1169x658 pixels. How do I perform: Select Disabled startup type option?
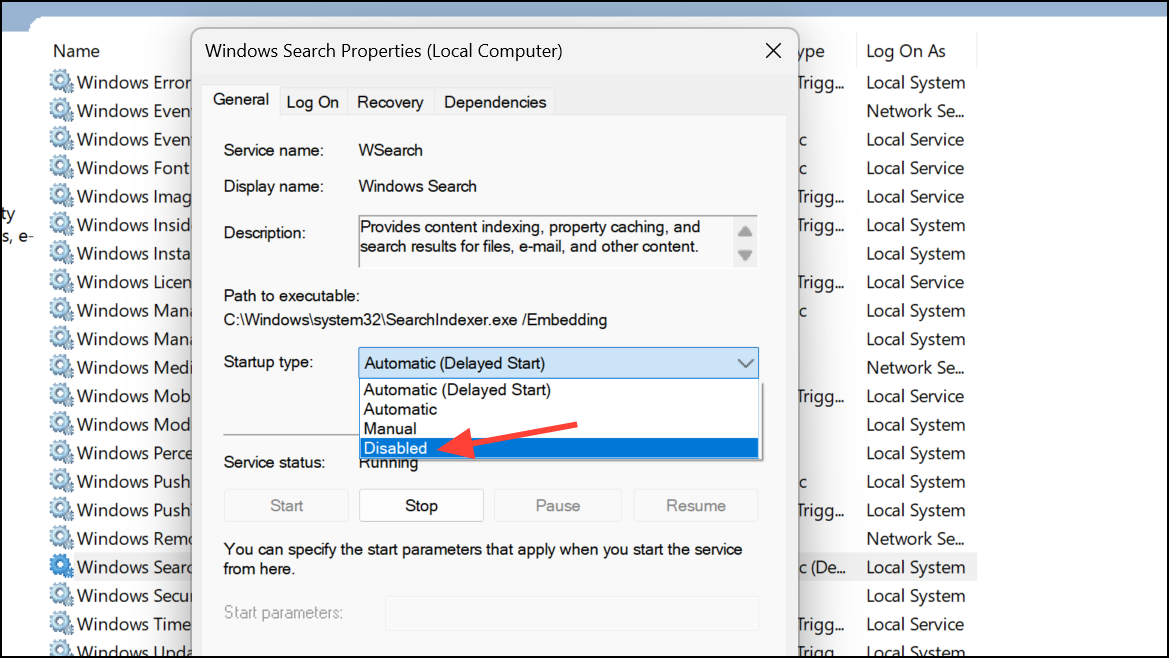click(559, 448)
